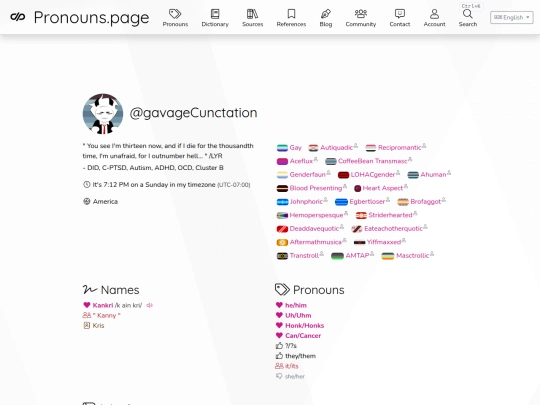The image size is (540, 405).
Task: Open the Can/Cancer pronoun link
Action: 303,336
